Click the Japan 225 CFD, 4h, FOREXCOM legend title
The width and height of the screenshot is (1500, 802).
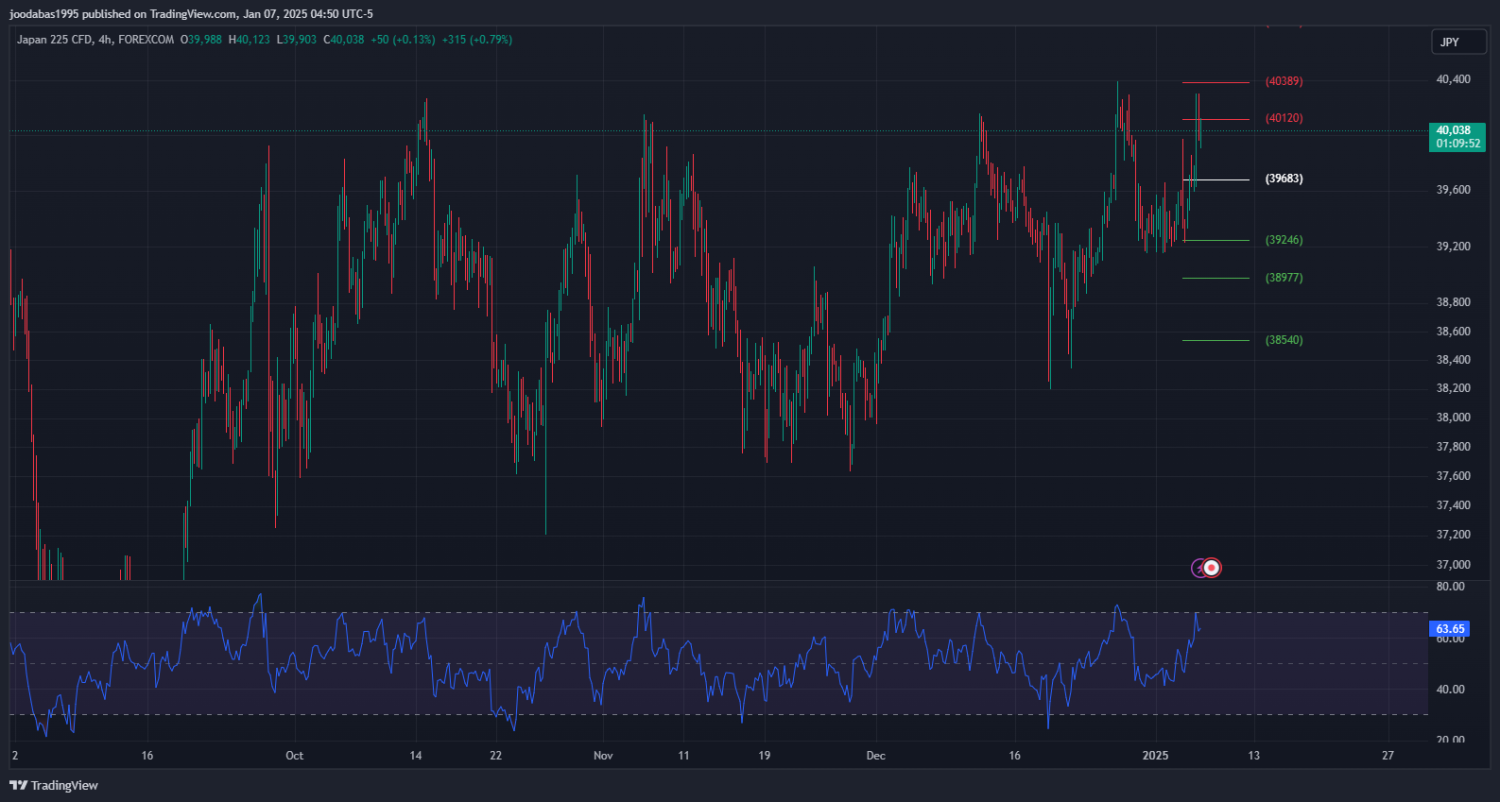click(95, 40)
